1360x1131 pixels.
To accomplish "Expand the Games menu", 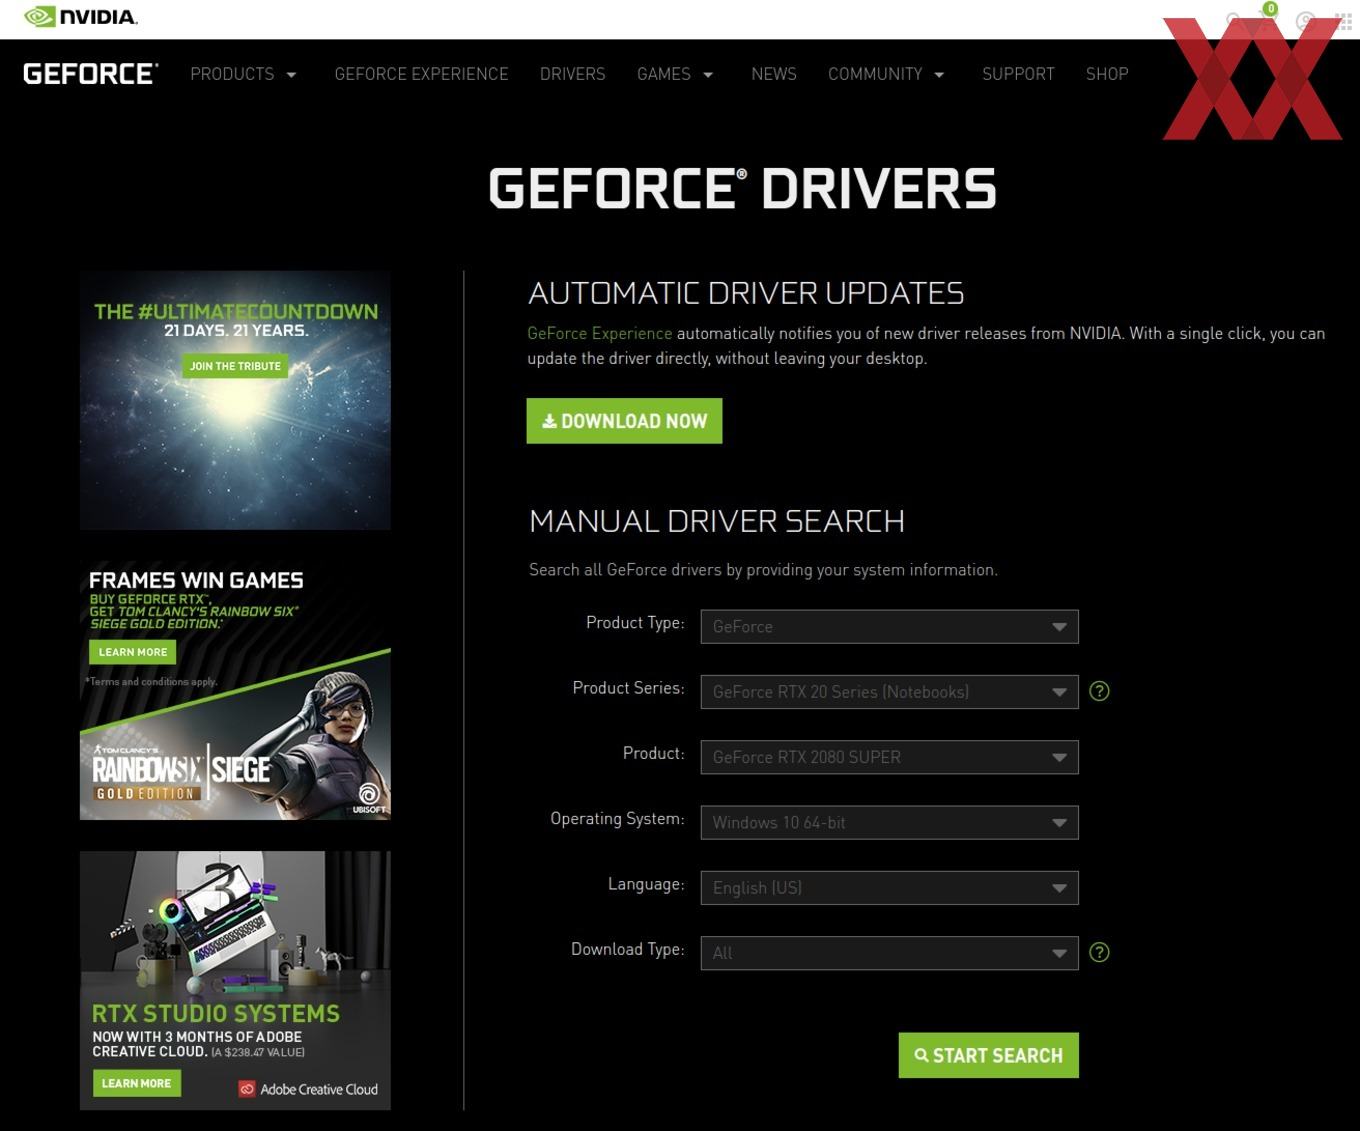I will [675, 74].
